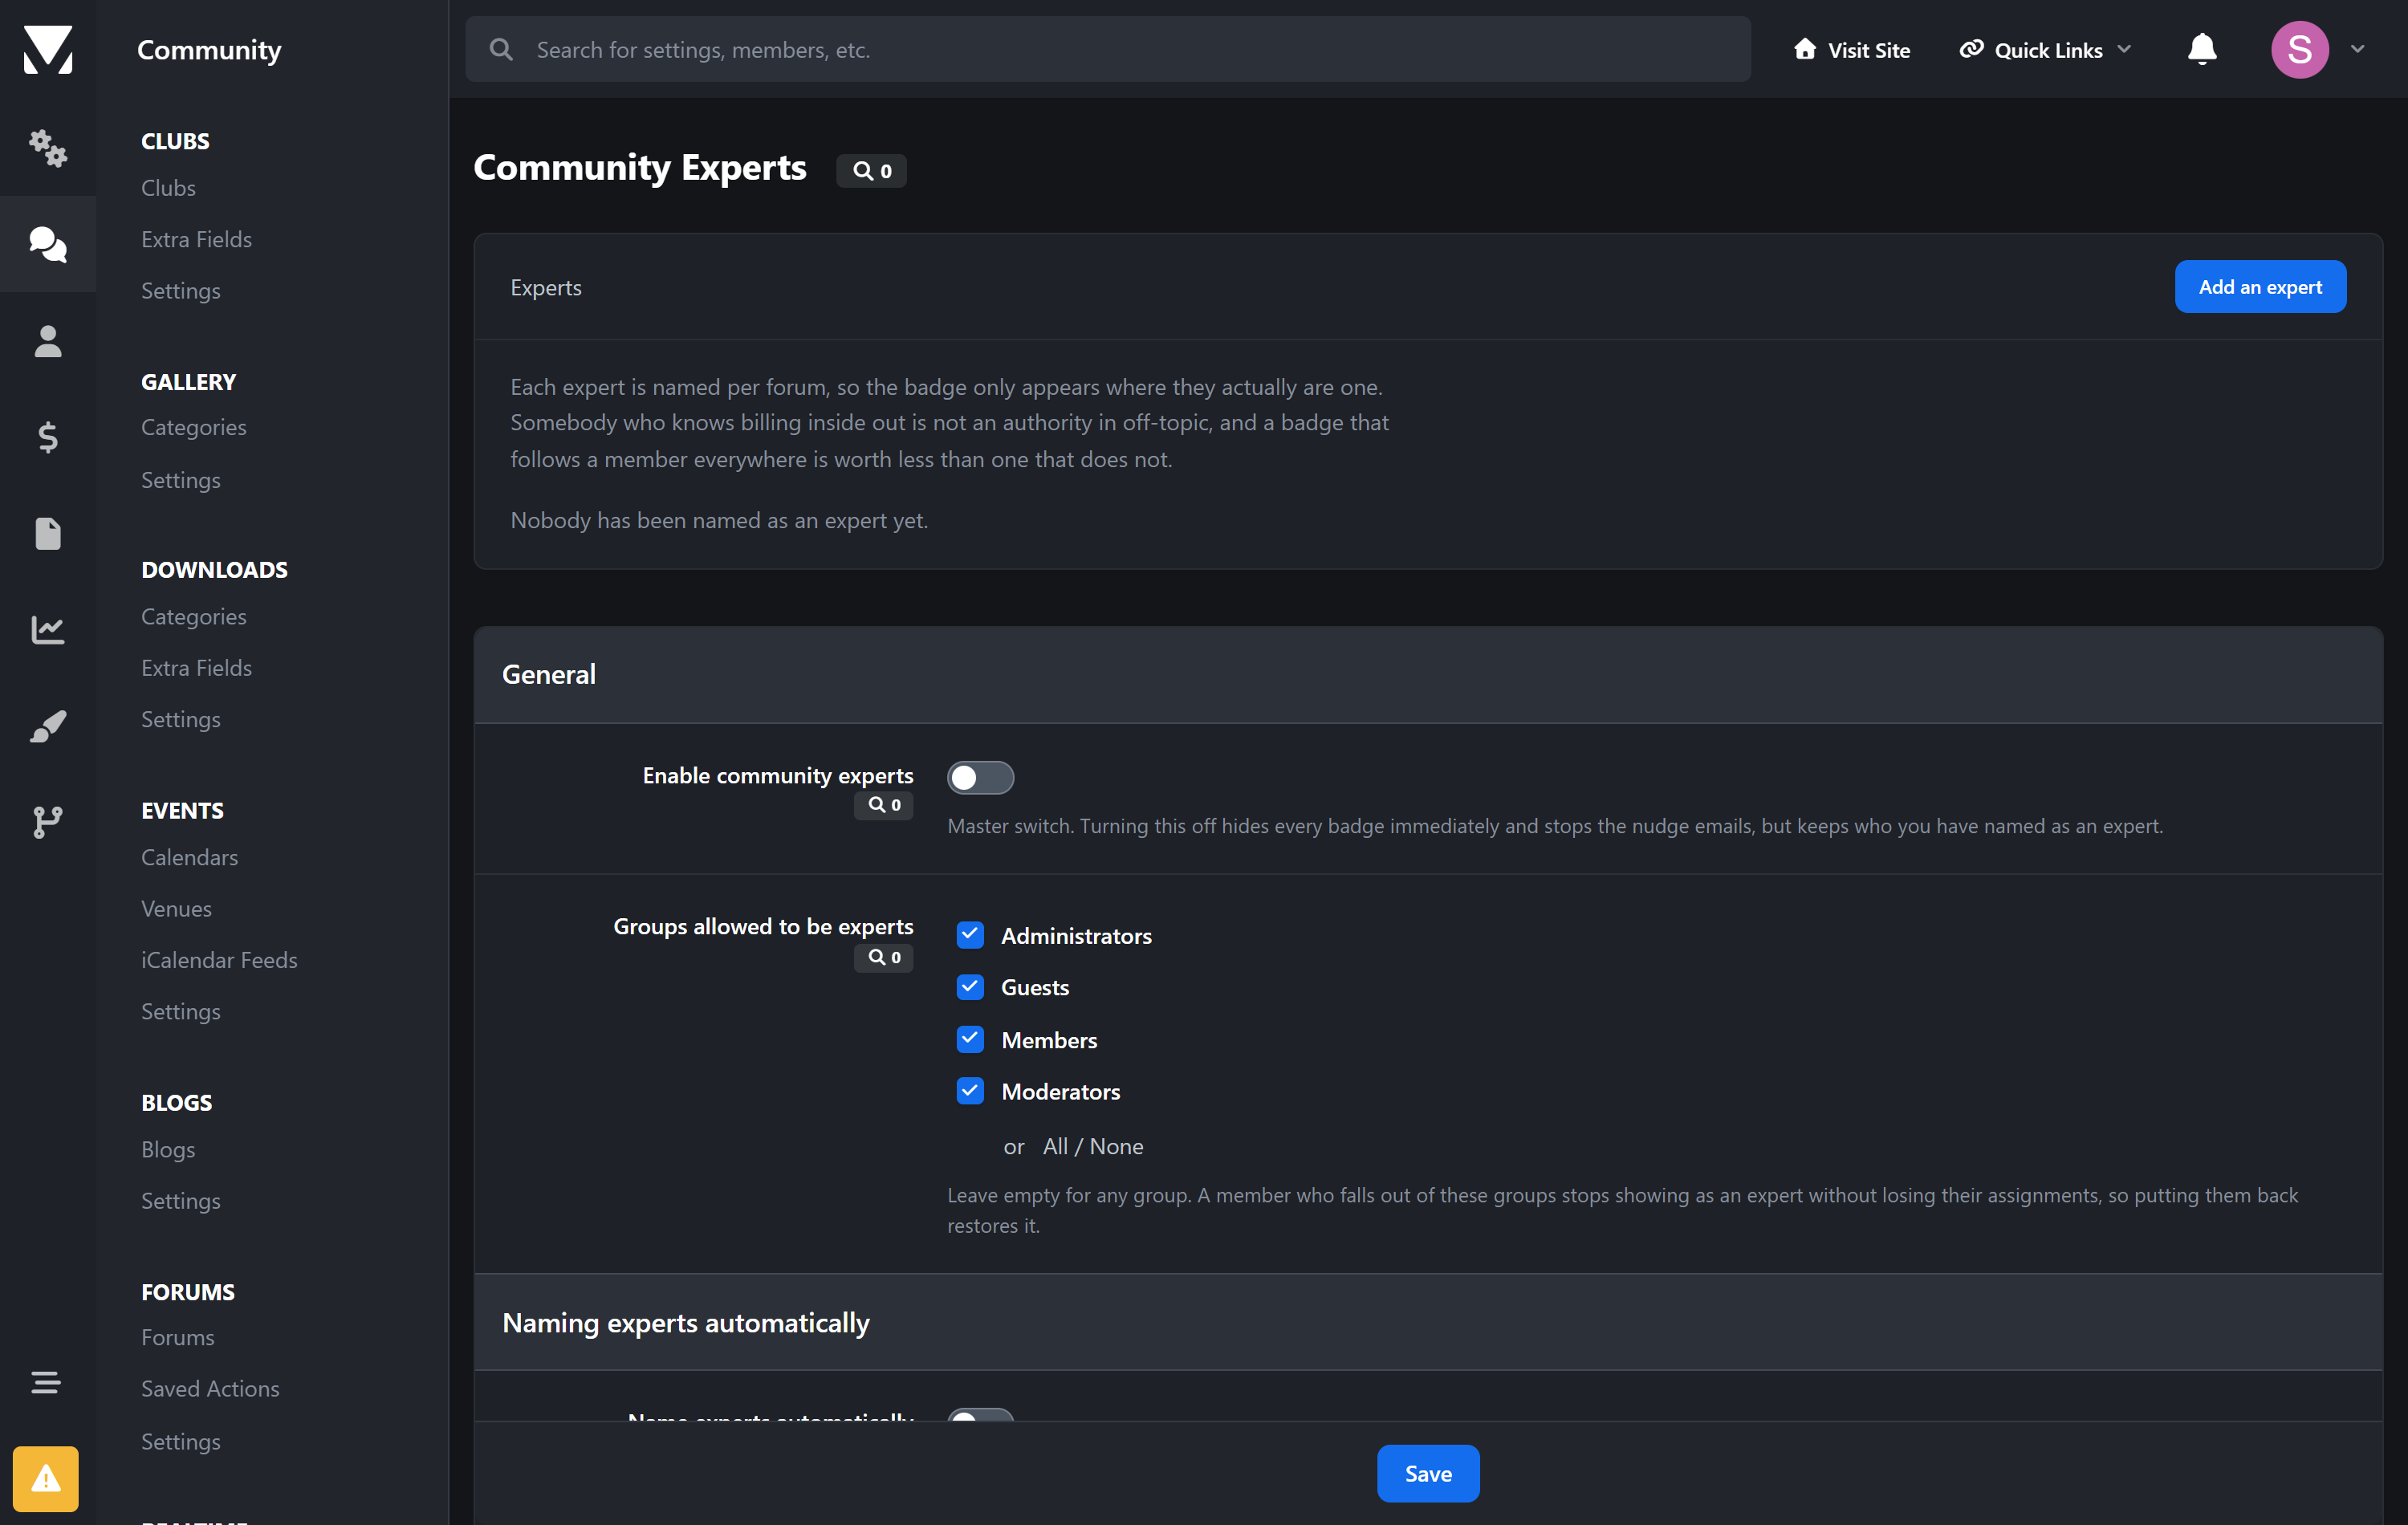The height and width of the screenshot is (1525, 2408).
Task: Click the Save button
Action: (x=1428, y=1473)
